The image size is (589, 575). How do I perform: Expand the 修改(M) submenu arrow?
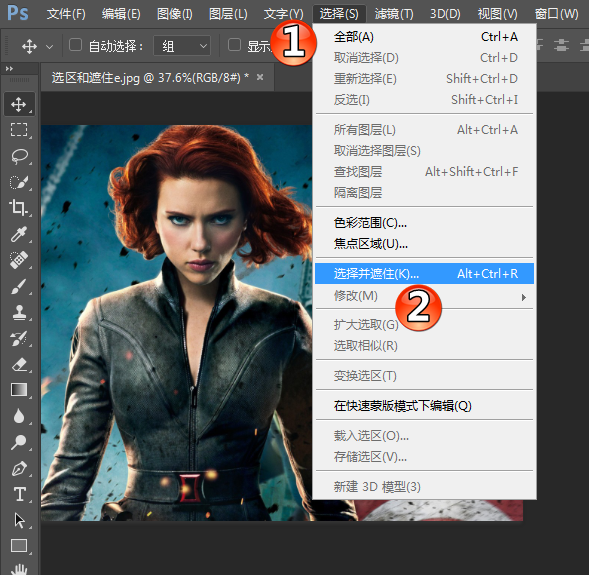pos(524,297)
